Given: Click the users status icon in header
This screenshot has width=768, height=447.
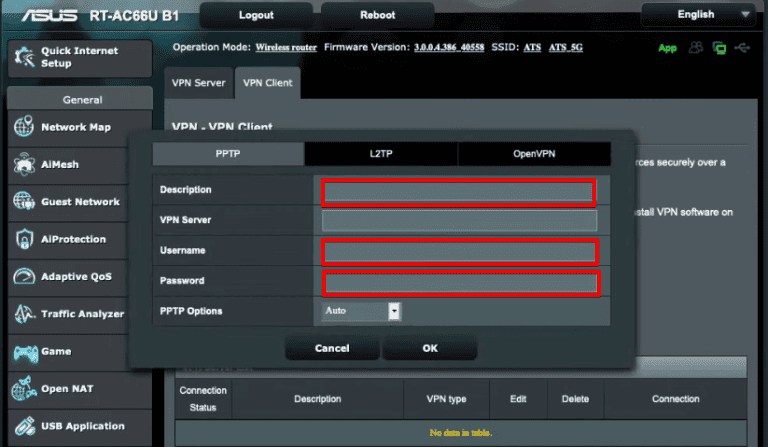Looking at the screenshot, I should pyautogui.click(x=696, y=47).
